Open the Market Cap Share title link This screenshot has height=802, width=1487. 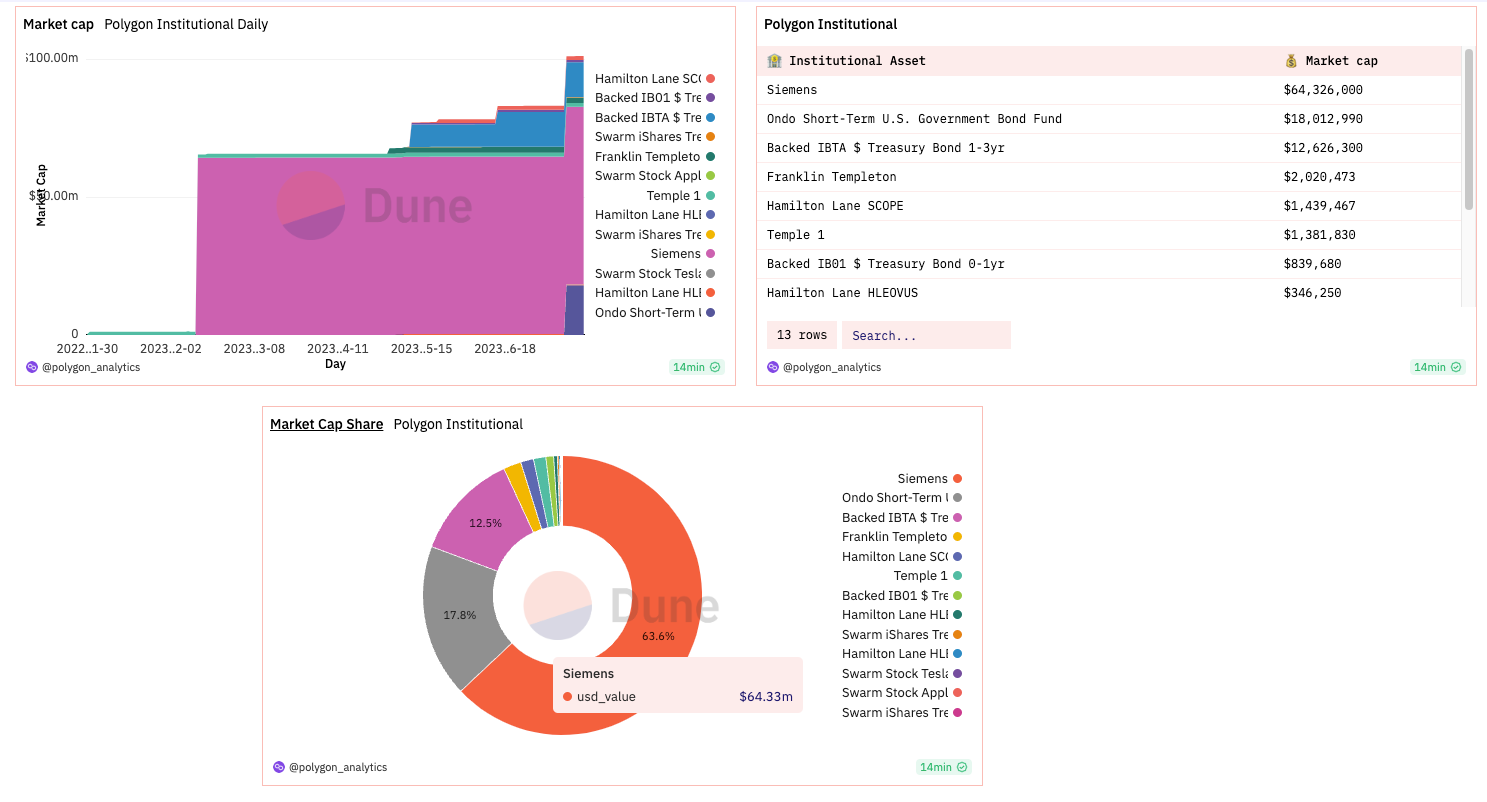(x=326, y=424)
